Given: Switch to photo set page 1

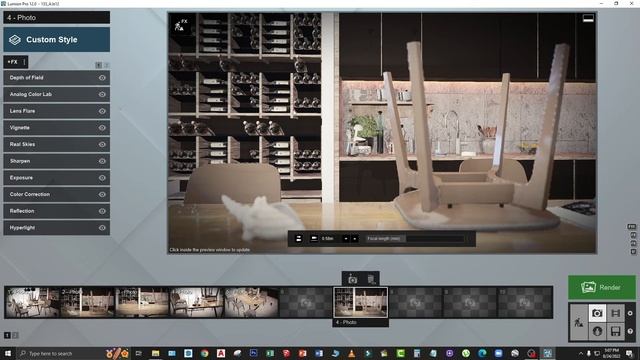Looking at the screenshot, I should coord(7,335).
